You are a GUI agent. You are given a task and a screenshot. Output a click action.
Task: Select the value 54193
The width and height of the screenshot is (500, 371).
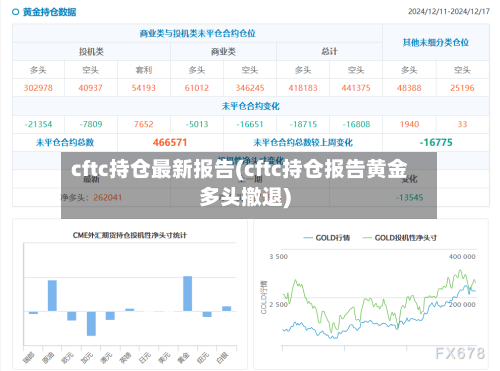144,88
